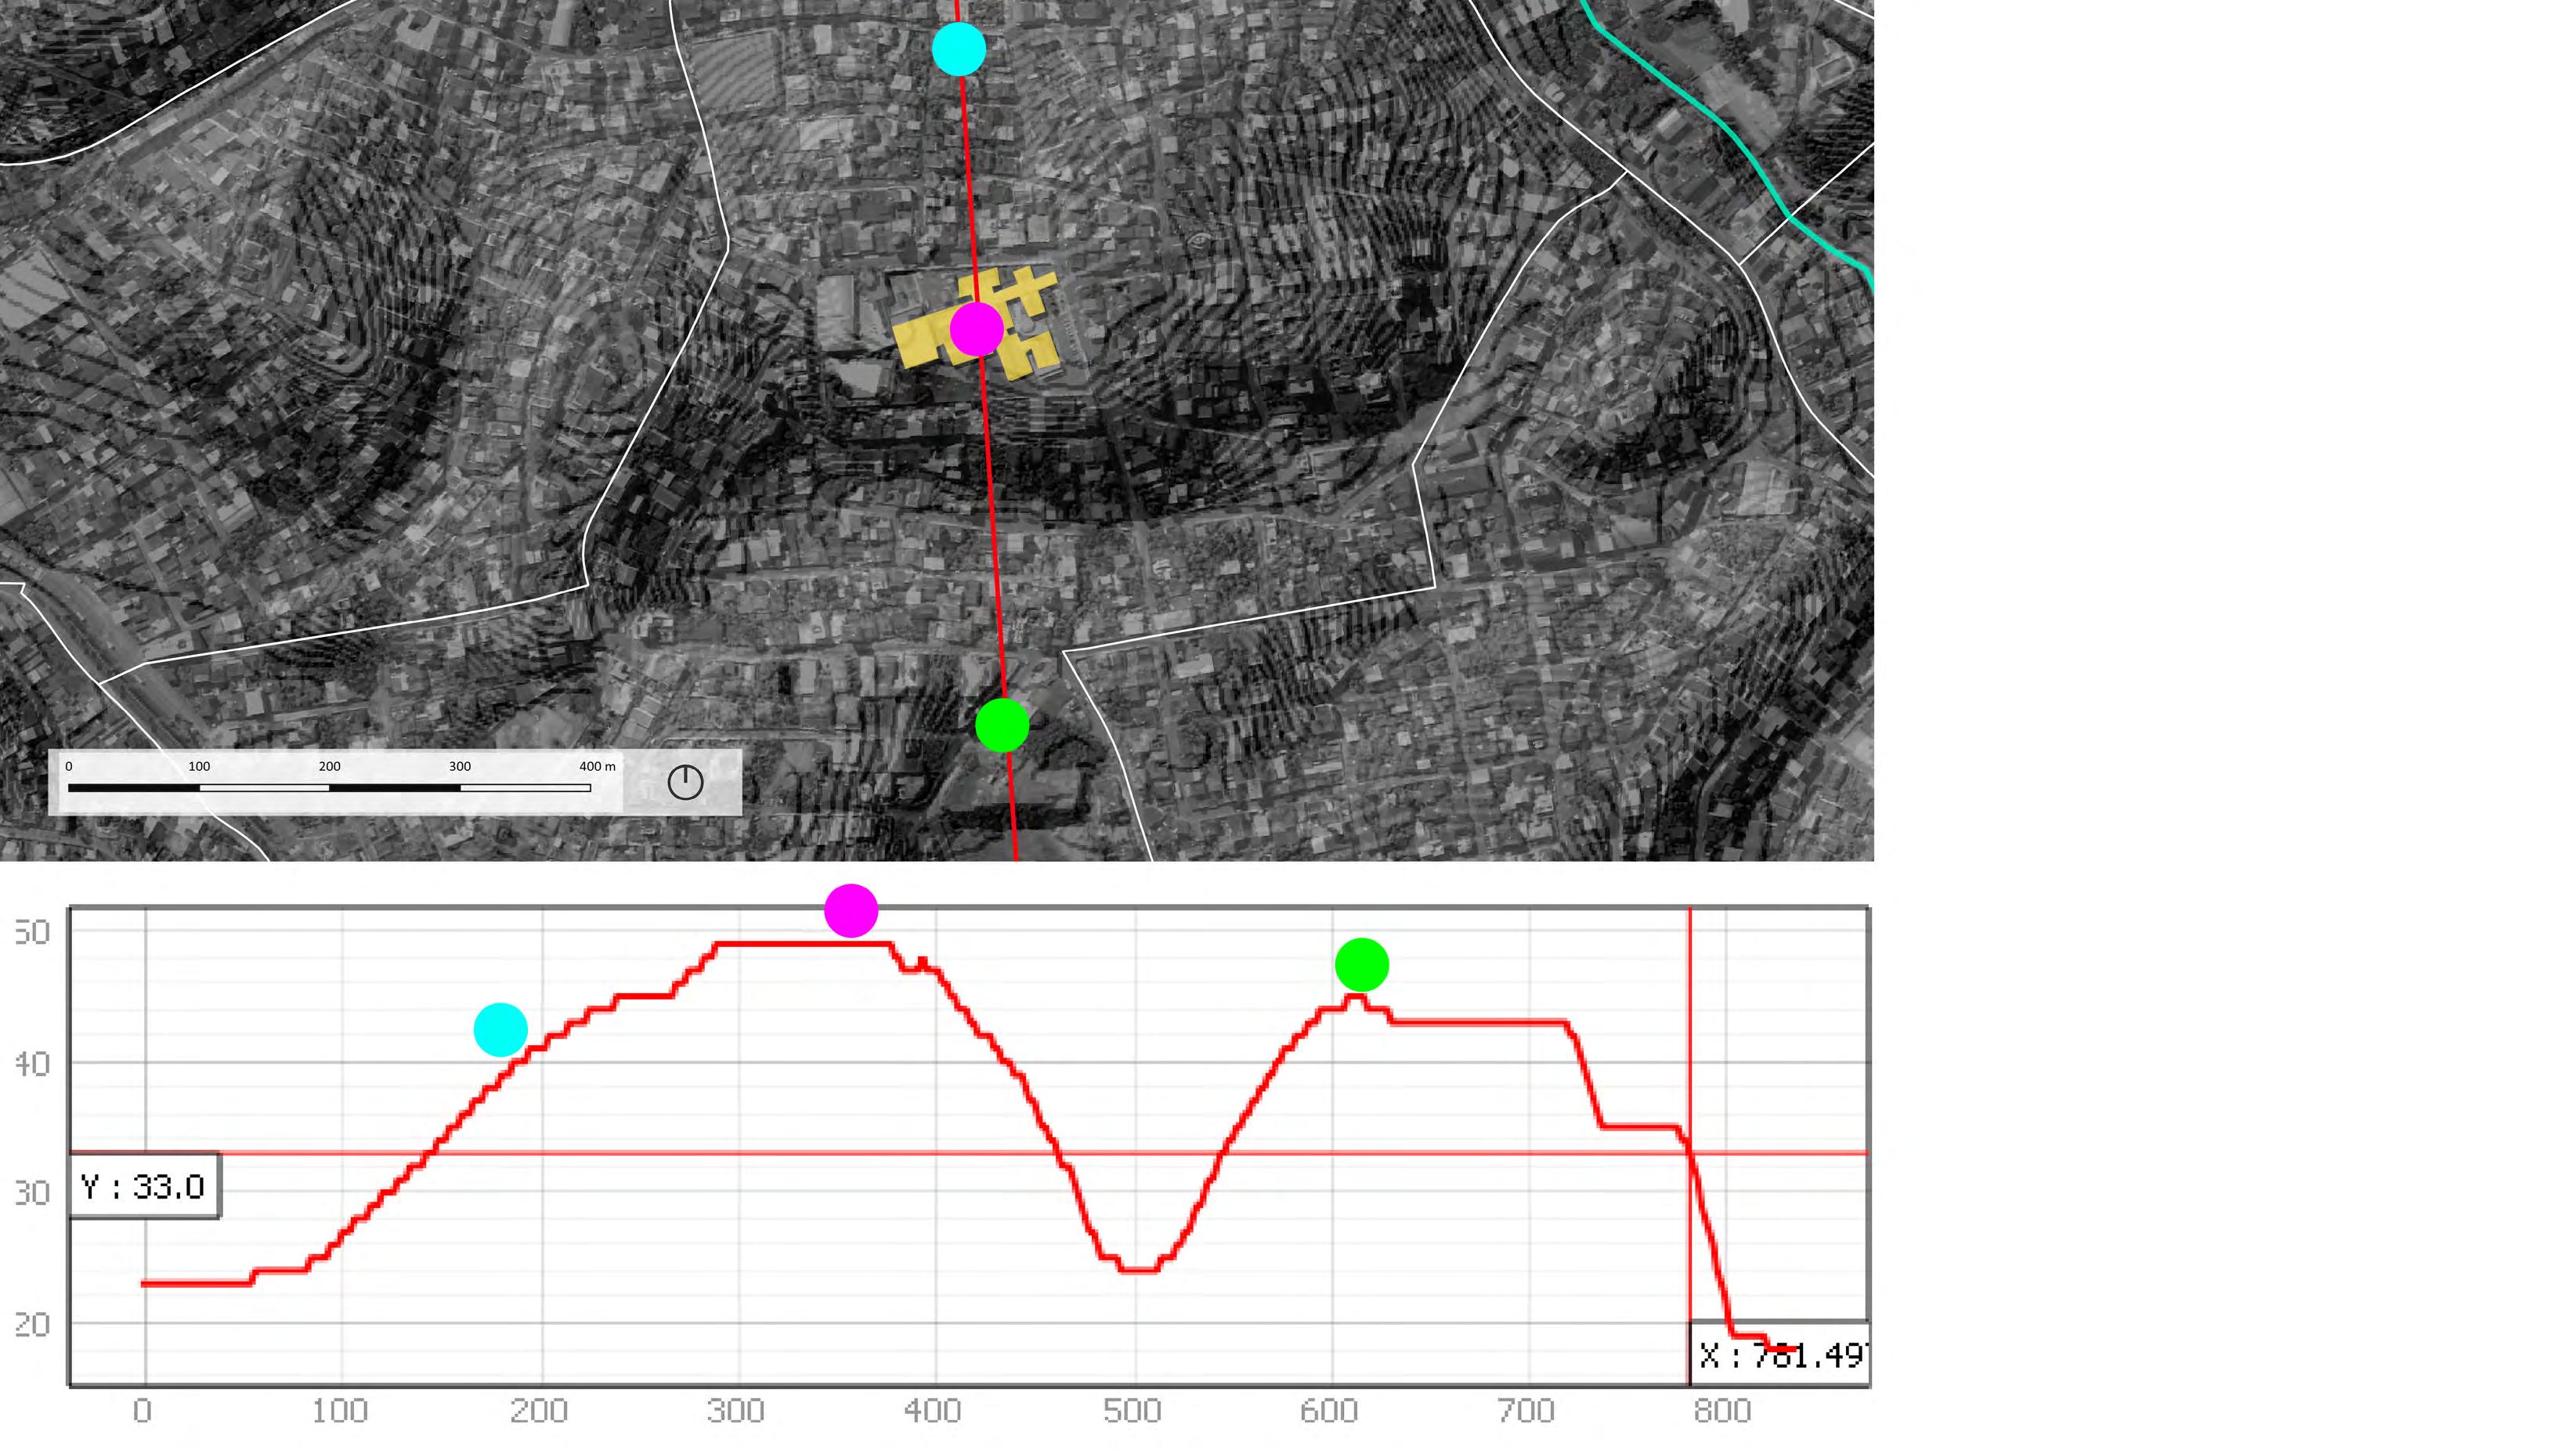Image resolution: width=2576 pixels, height=1450 pixels.
Task: Click the flat profile plateau near 700
Action: click(1480, 1022)
